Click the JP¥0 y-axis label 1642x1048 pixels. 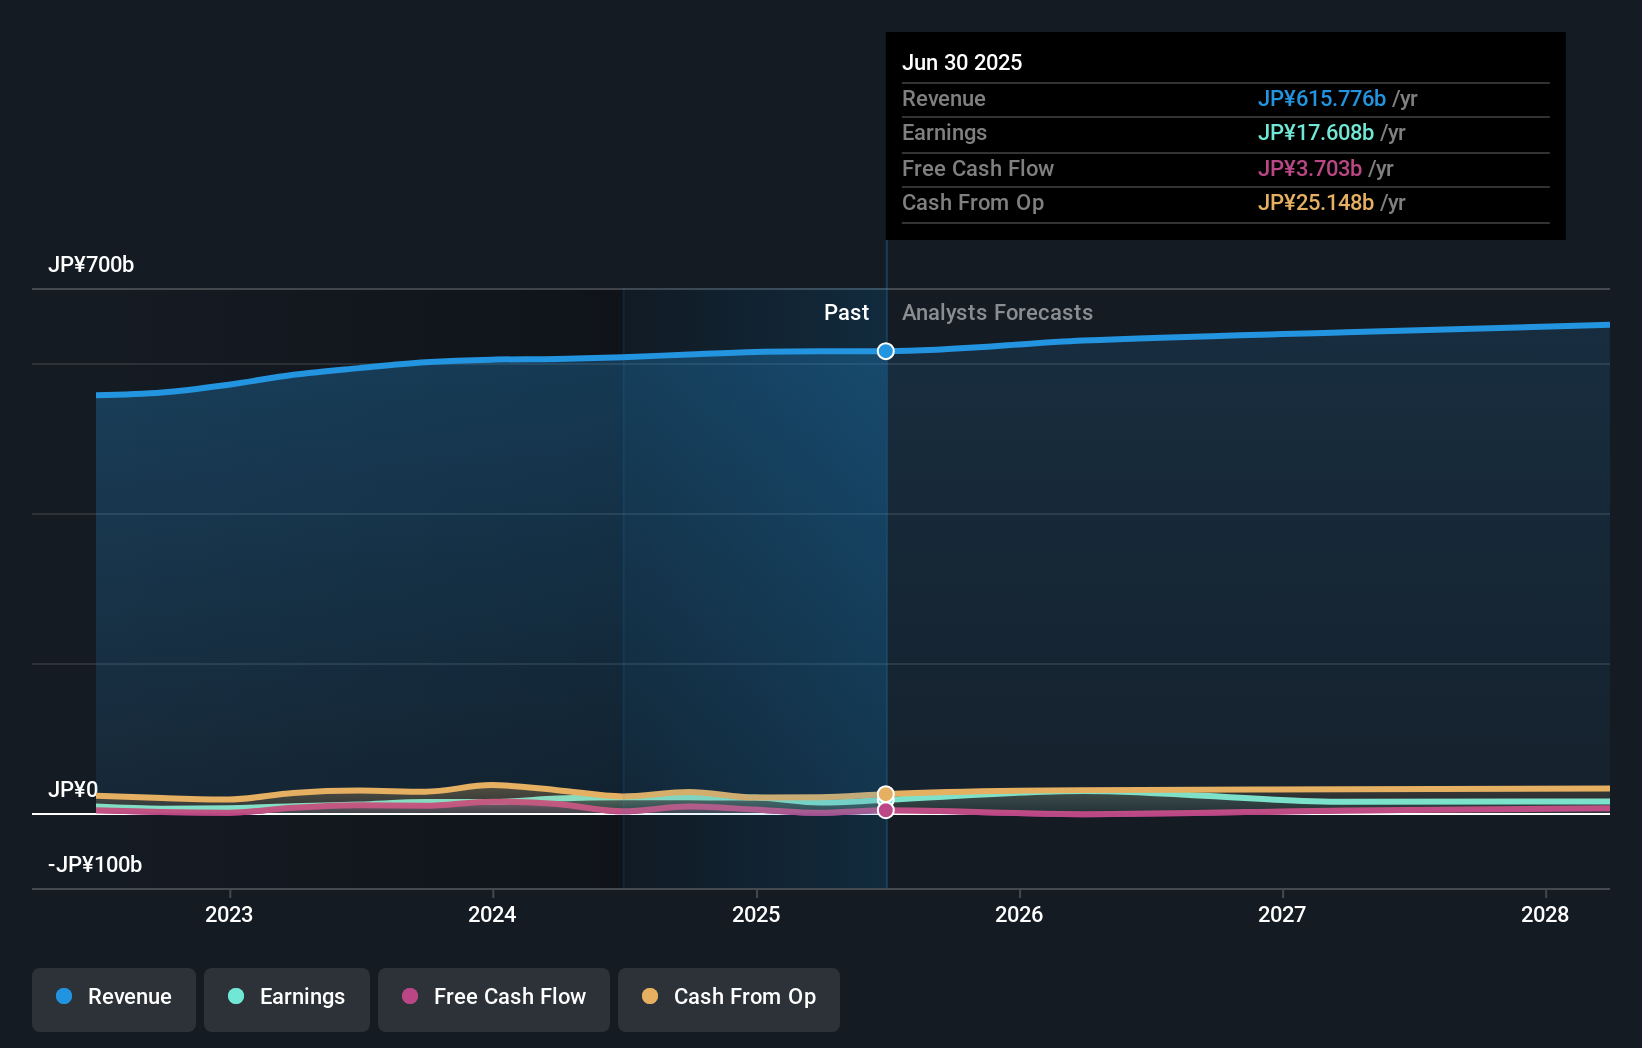tap(73, 790)
